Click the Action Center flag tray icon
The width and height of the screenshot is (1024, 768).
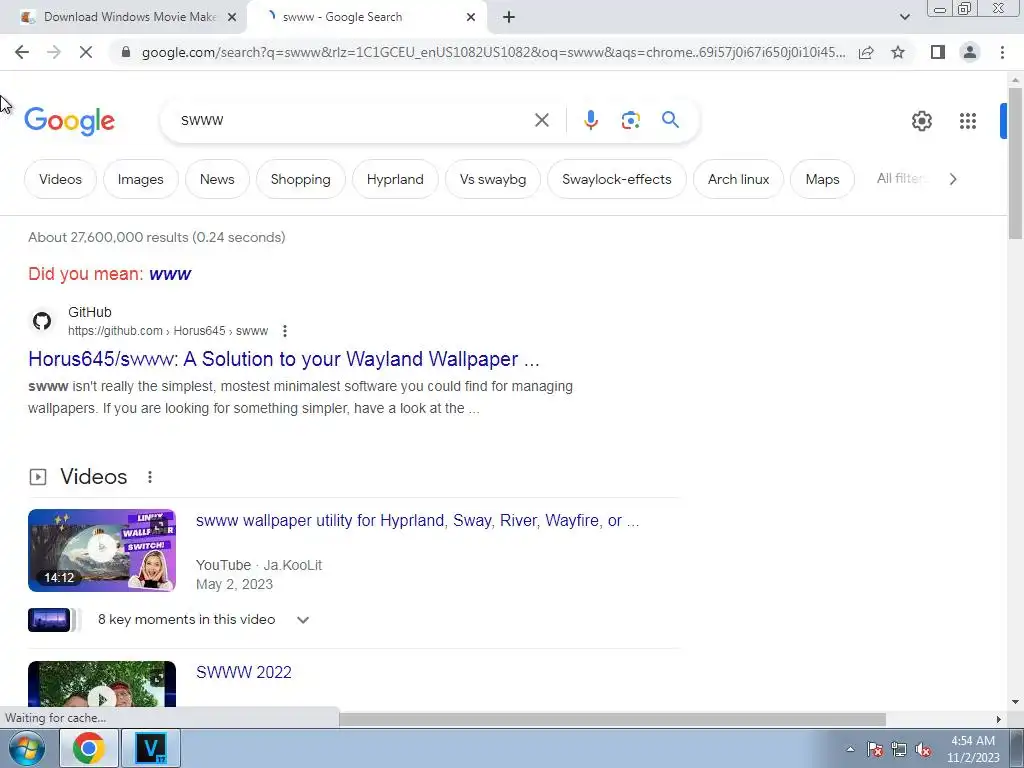pyautogui.click(x=875, y=749)
